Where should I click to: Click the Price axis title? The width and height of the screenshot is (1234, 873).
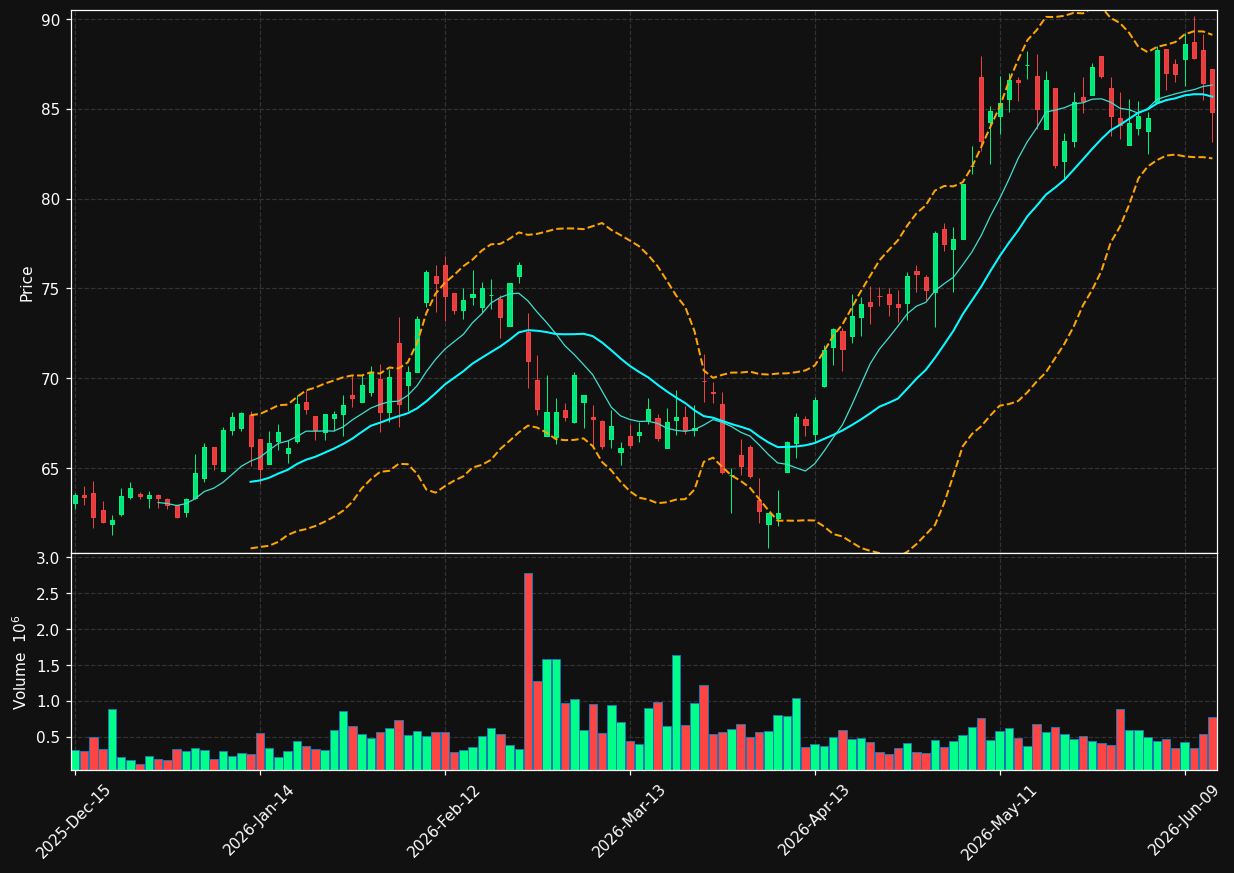tap(27, 283)
